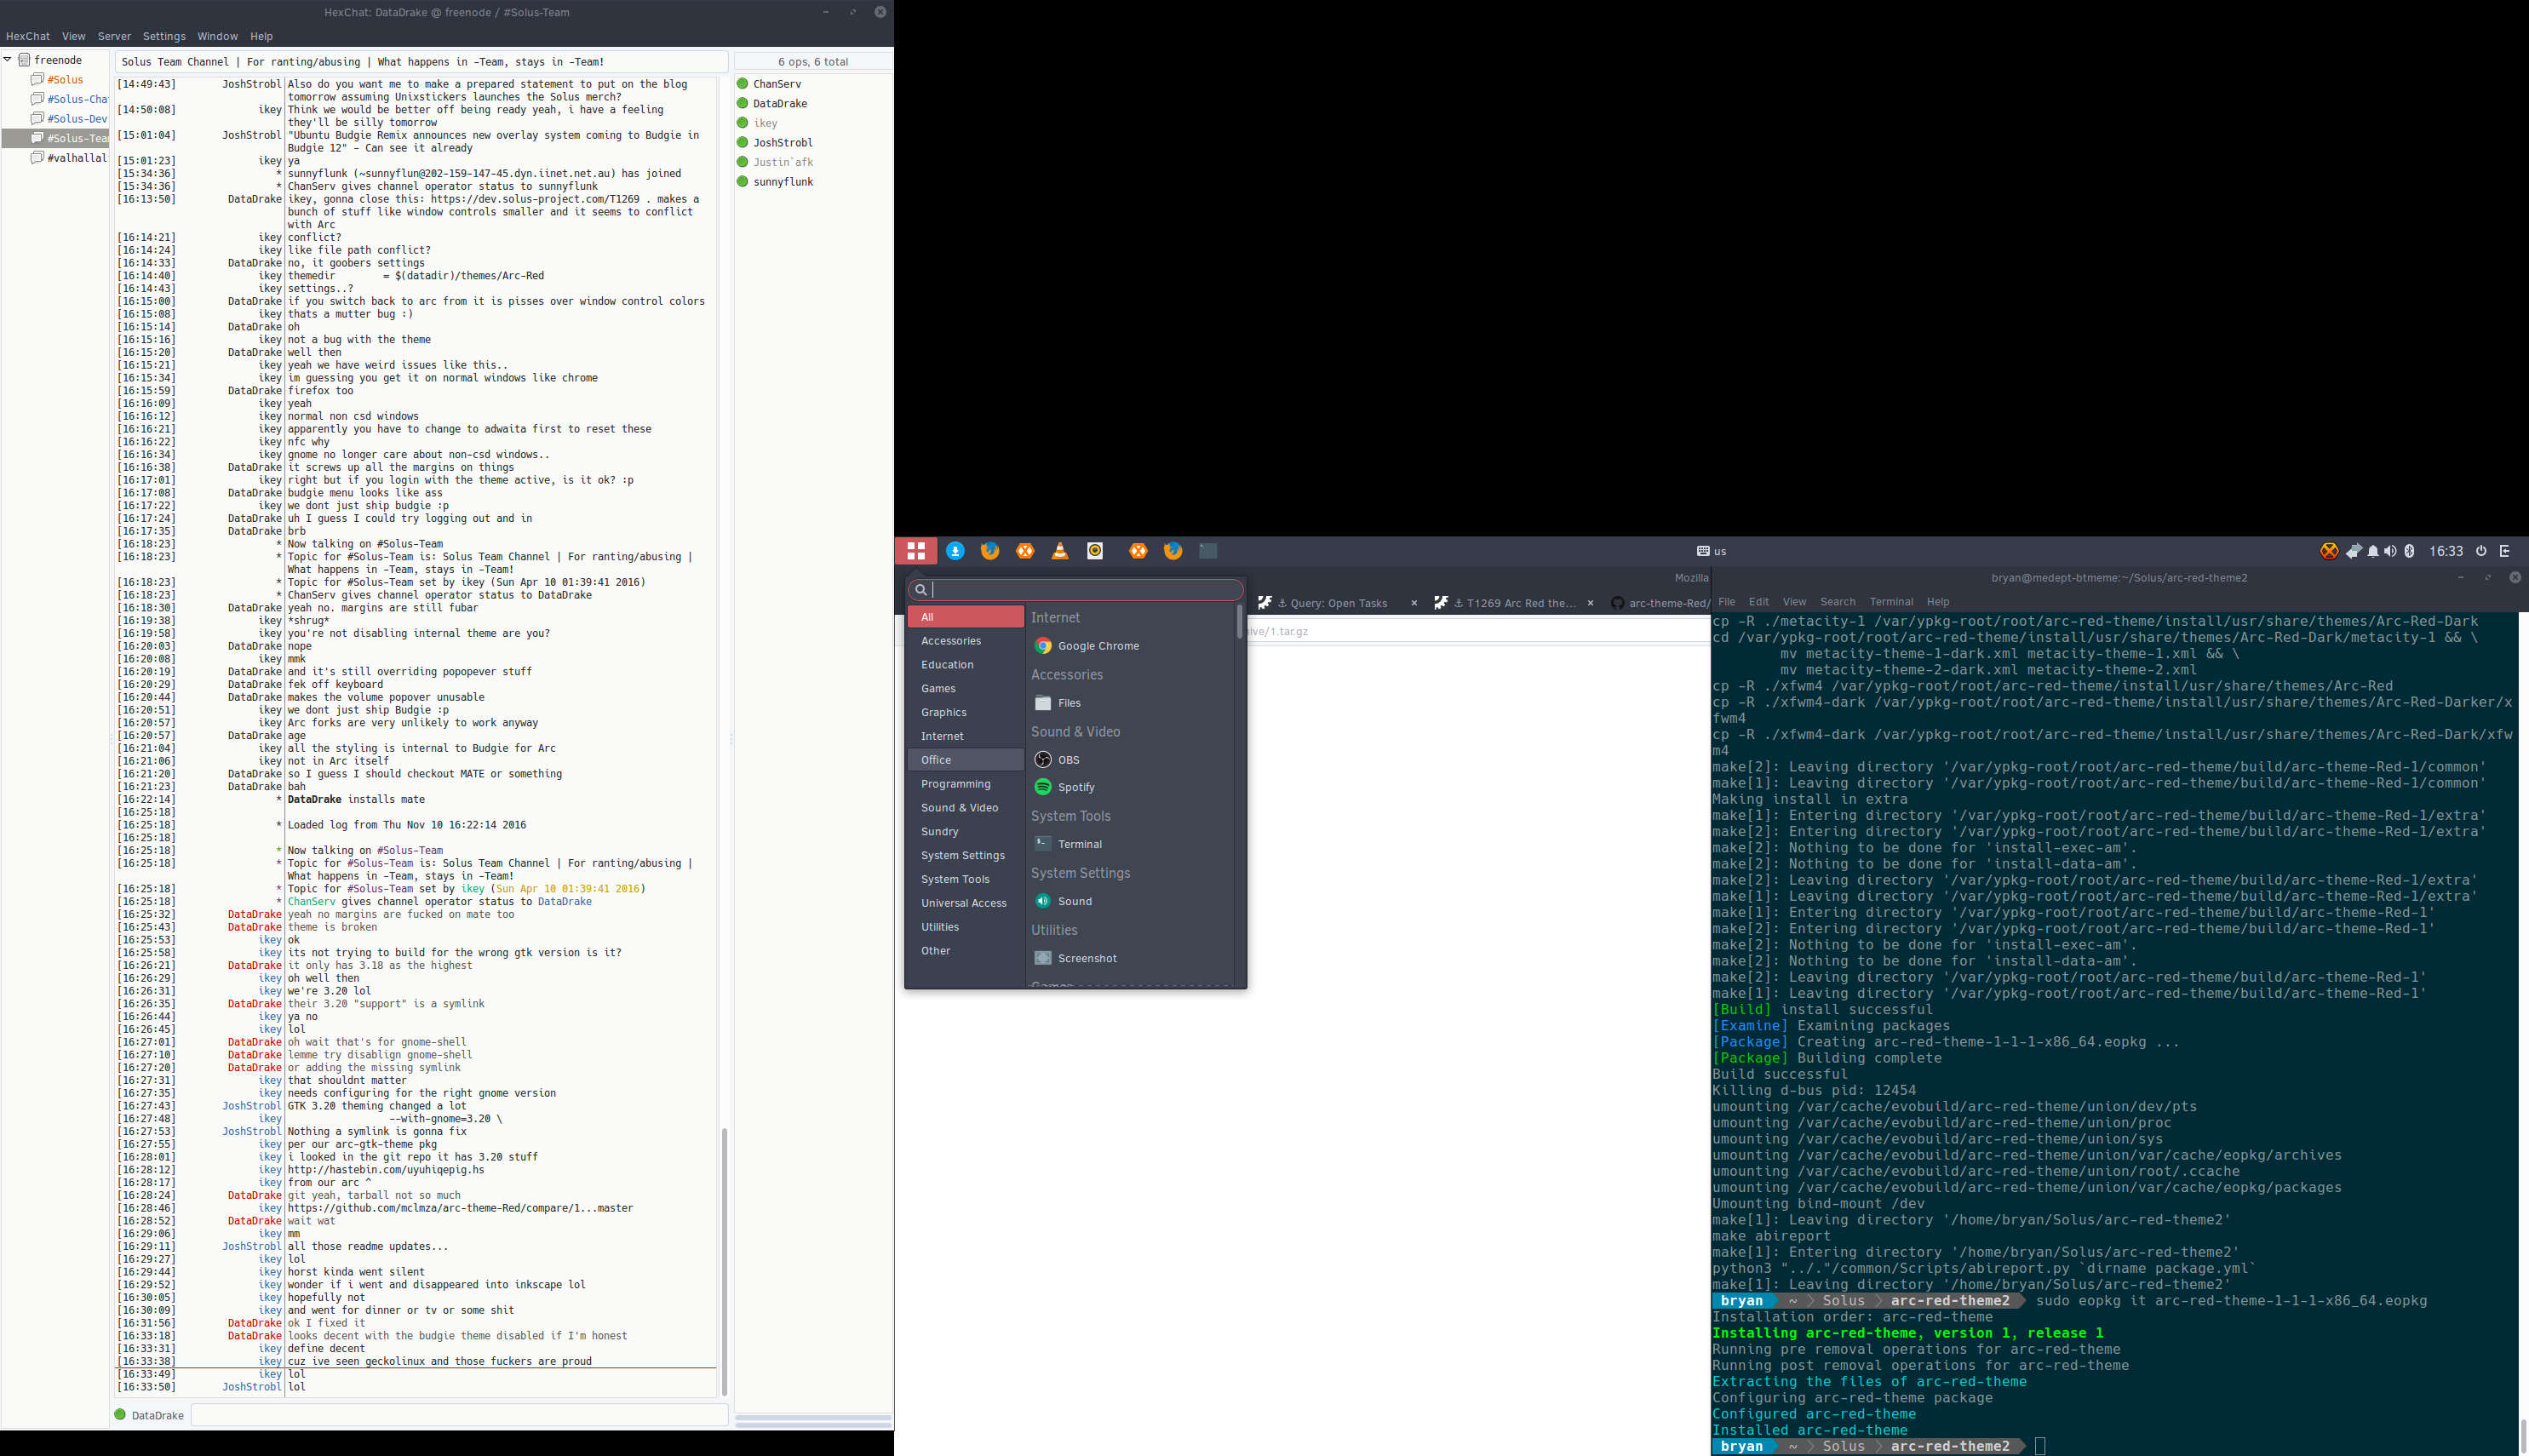Close the 'T1269 Arc Red' Firefox tab
The width and height of the screenshot is (2529, 1456).
click(x=1590, y=603)
